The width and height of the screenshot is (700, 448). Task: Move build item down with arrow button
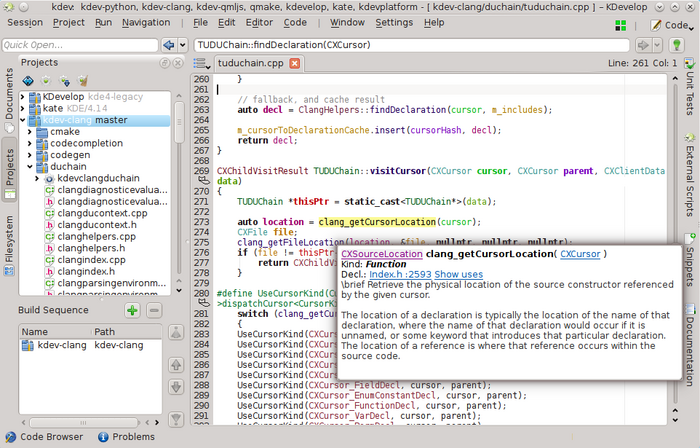pyautogui.click(x=176, y=386)
